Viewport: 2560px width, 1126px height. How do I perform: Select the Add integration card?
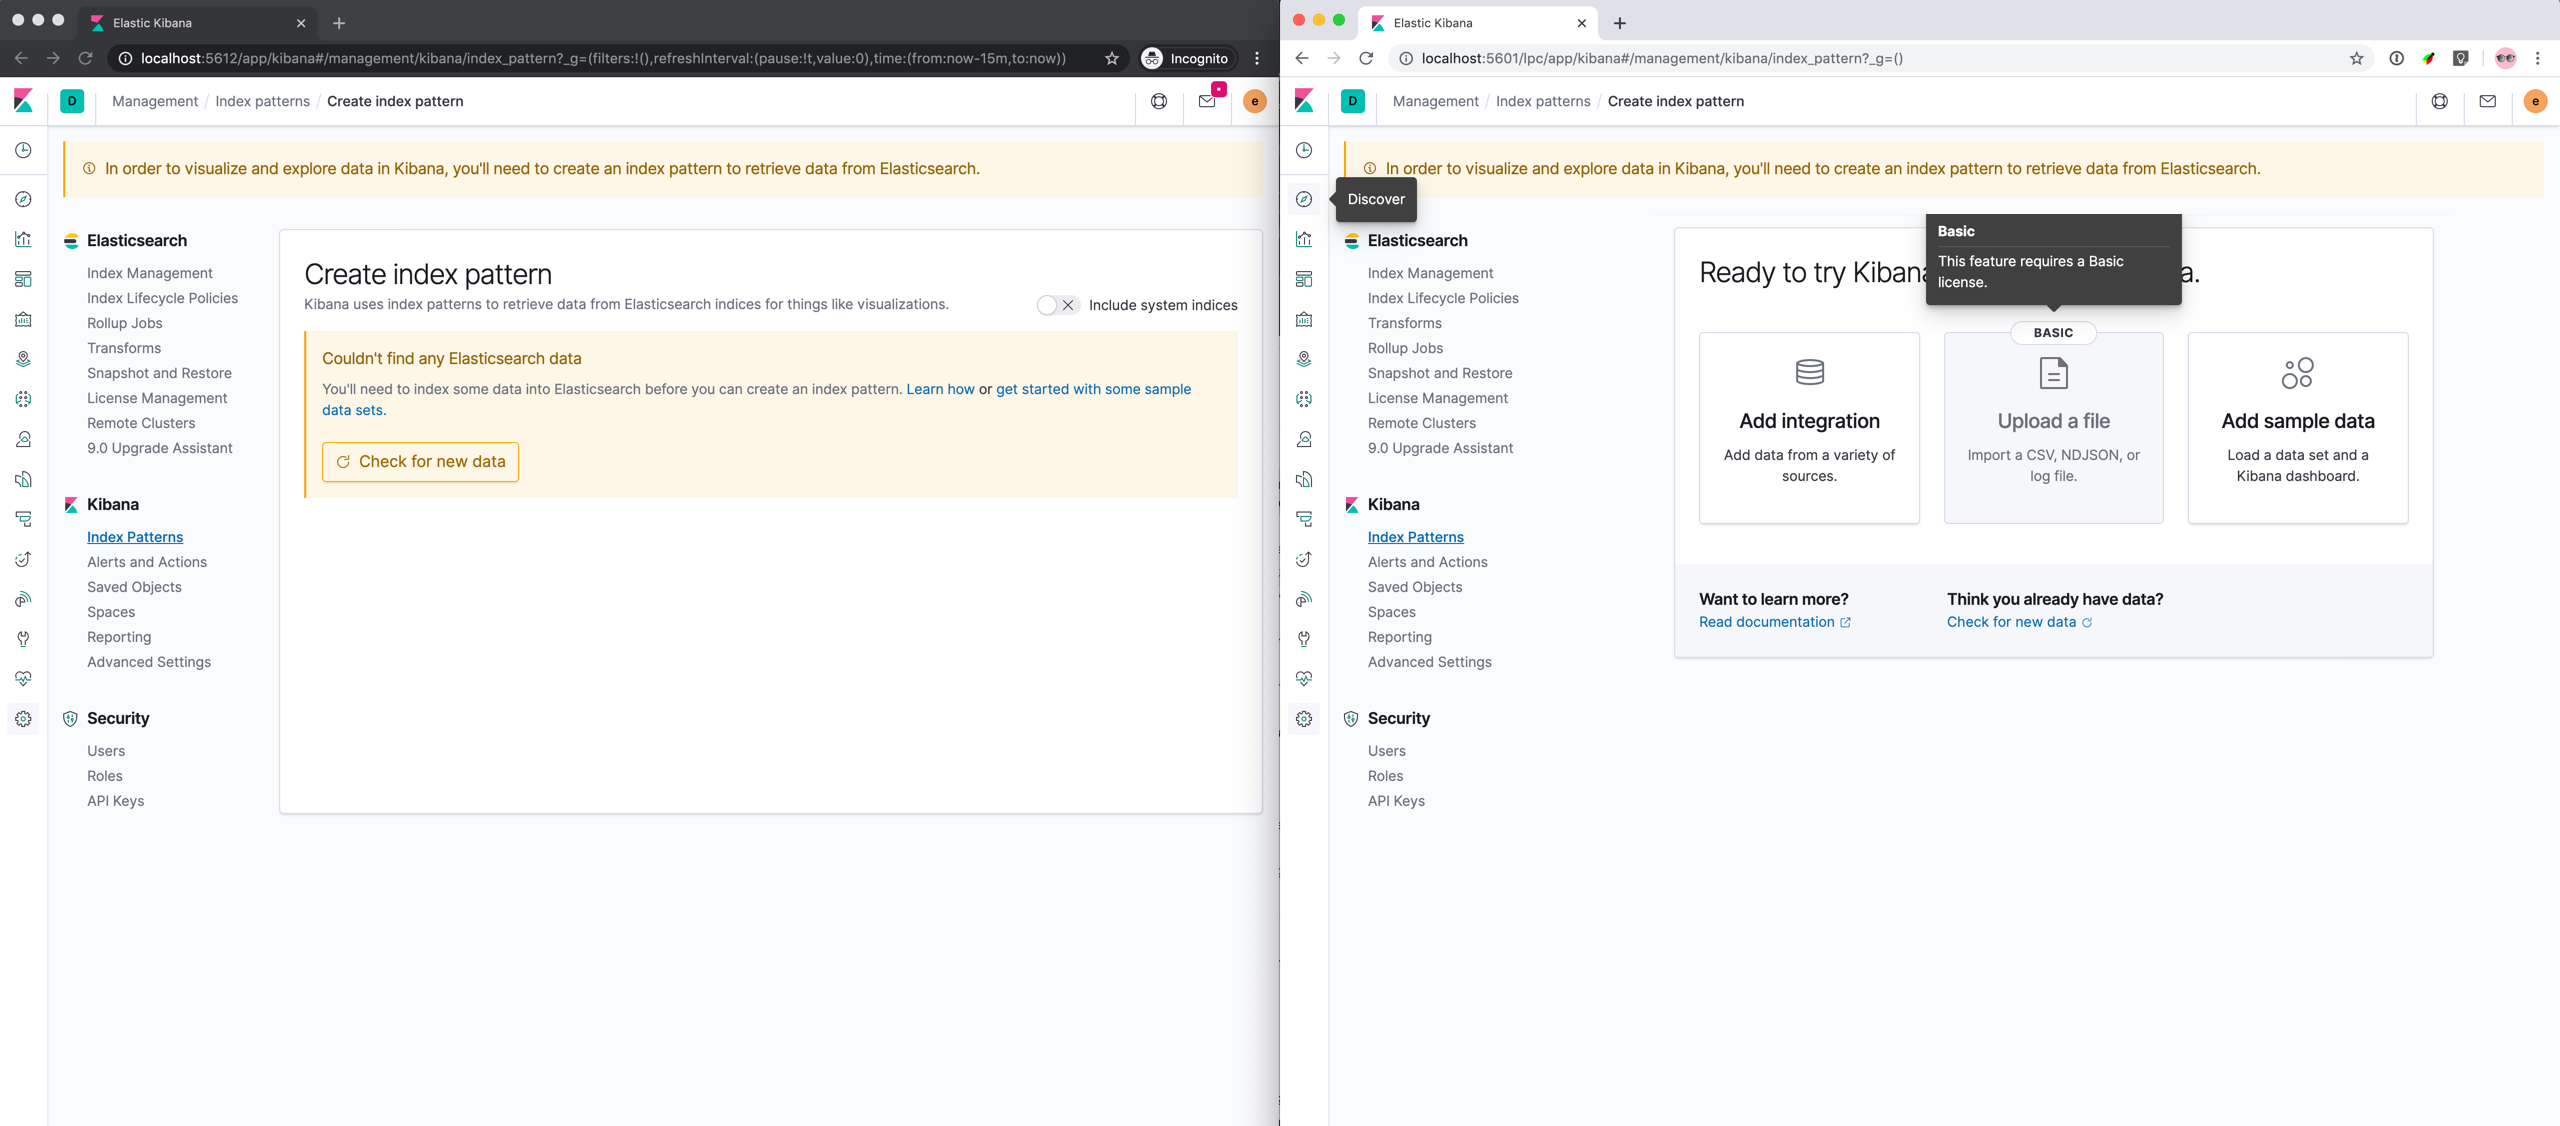[x=1809, y=427]
